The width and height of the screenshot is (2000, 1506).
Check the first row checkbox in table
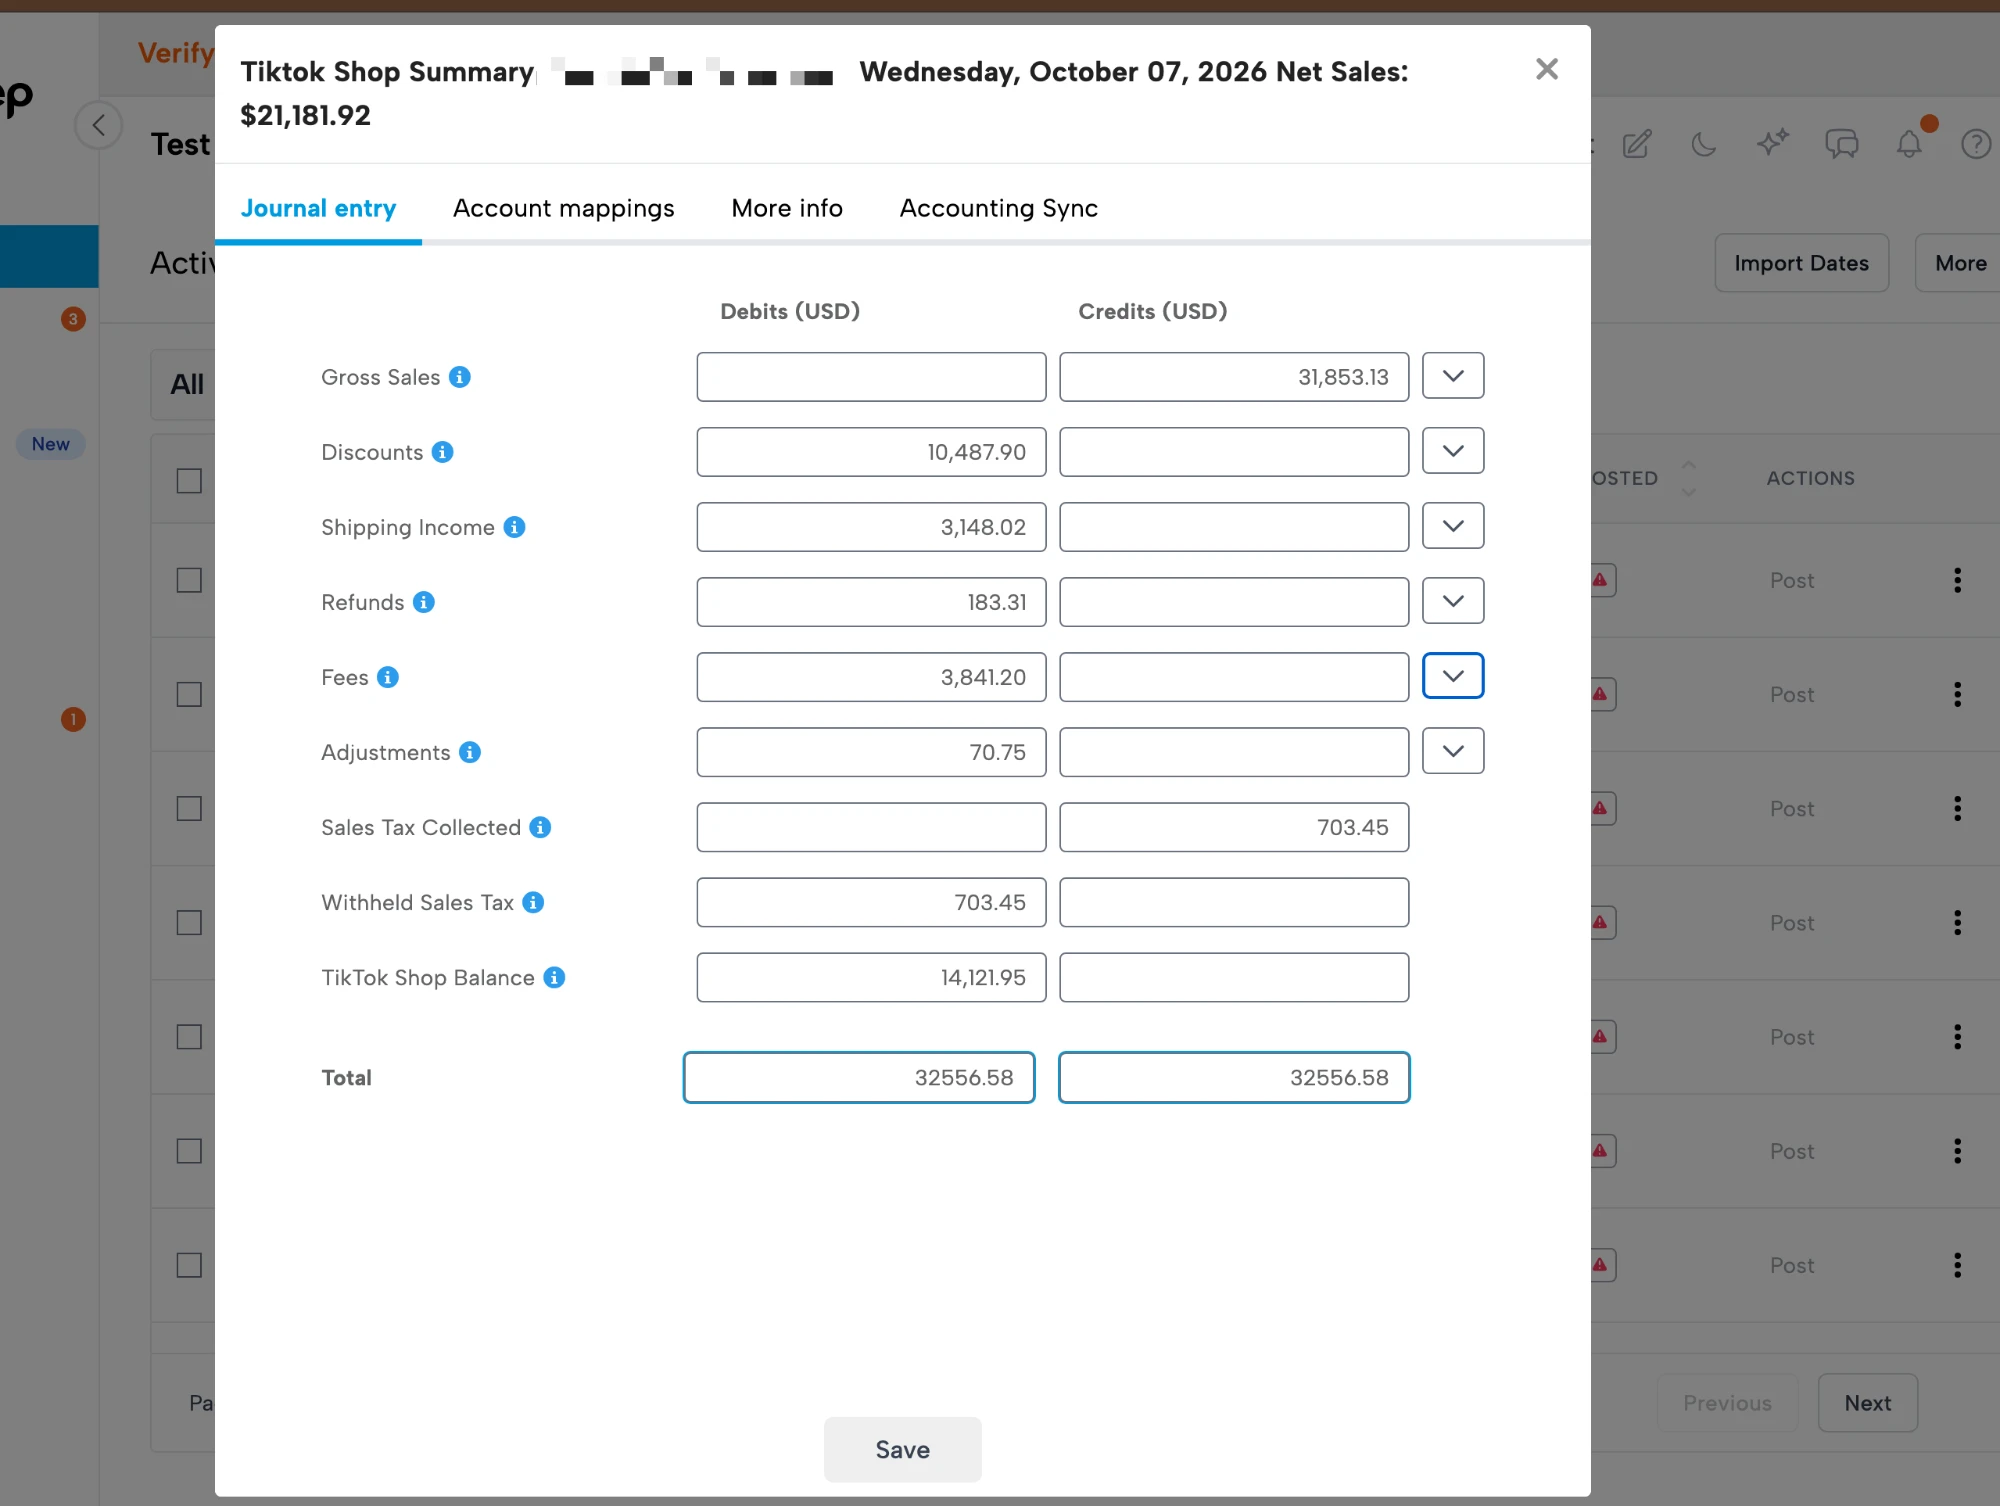189,580
